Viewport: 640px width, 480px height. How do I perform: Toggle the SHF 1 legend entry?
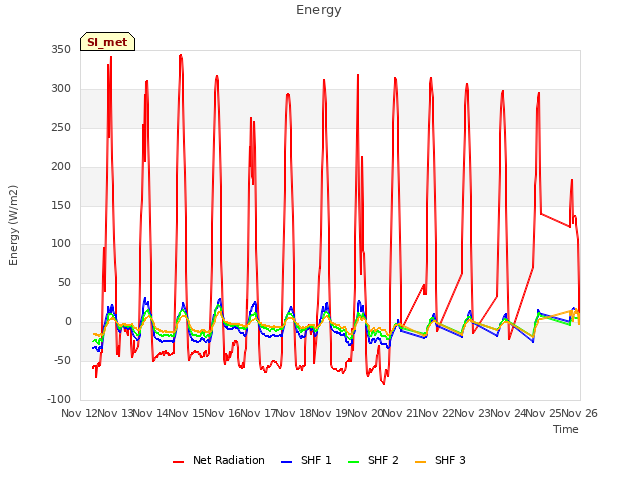click(x=306, y=460)
